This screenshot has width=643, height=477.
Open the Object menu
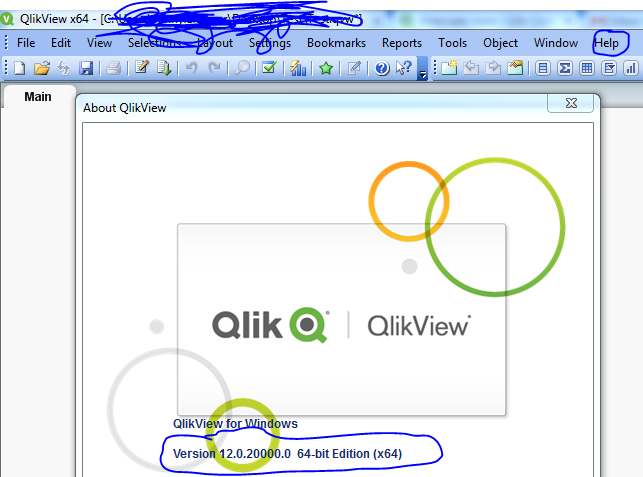point(500,43)
